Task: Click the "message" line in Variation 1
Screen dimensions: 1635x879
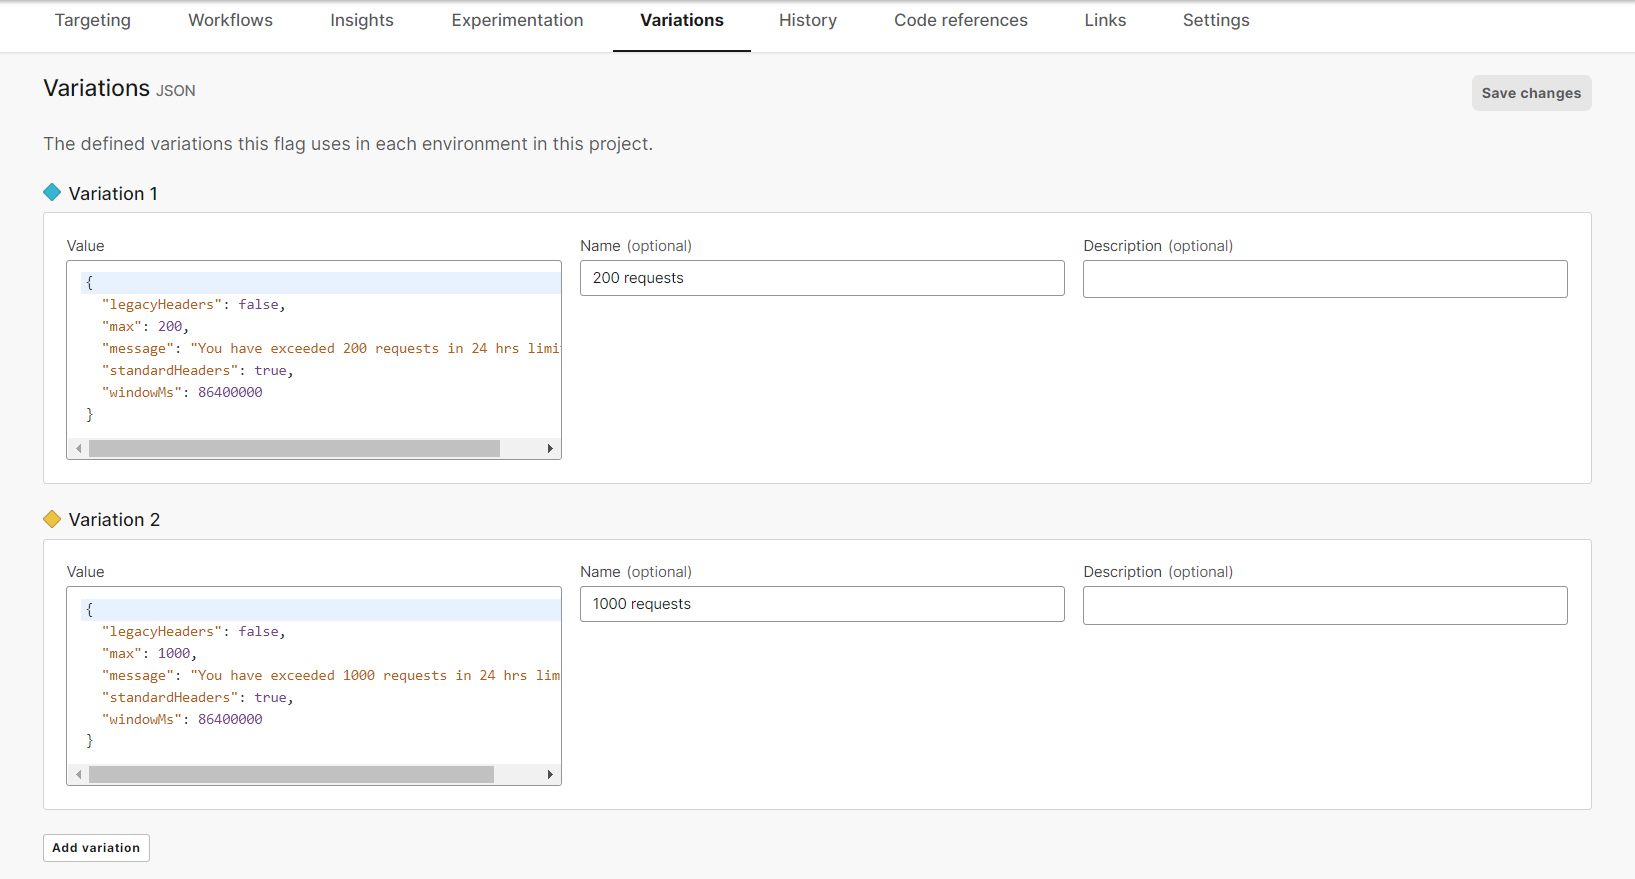Action: (330, 349)
